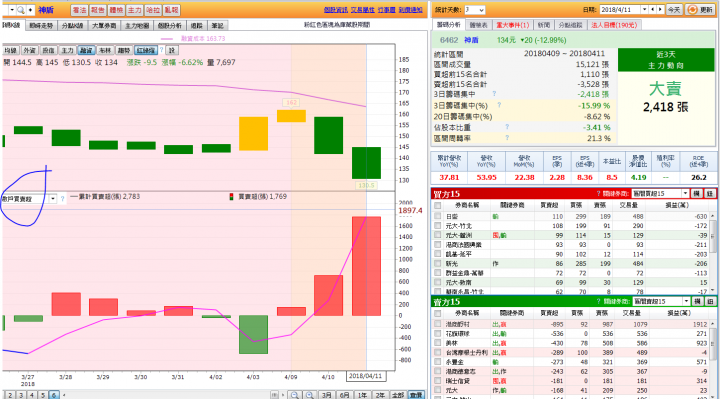The width and height of the screenshot is (720, 399).
Task: Tick the checkbox for 美林 row
Action: [438, 343]
